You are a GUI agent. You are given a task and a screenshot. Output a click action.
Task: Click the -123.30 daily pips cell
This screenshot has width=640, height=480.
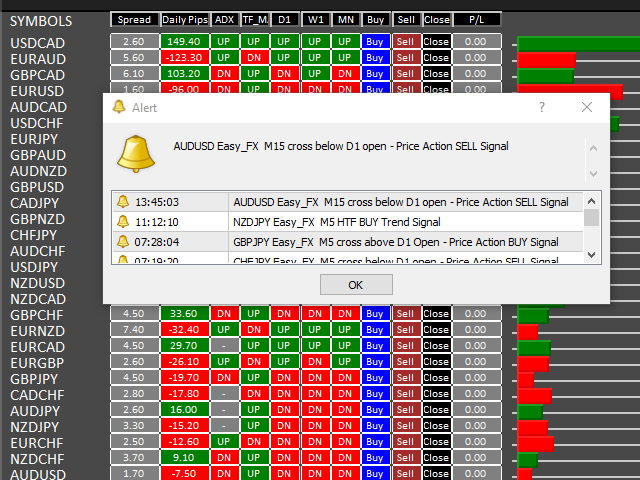point(184,58)
